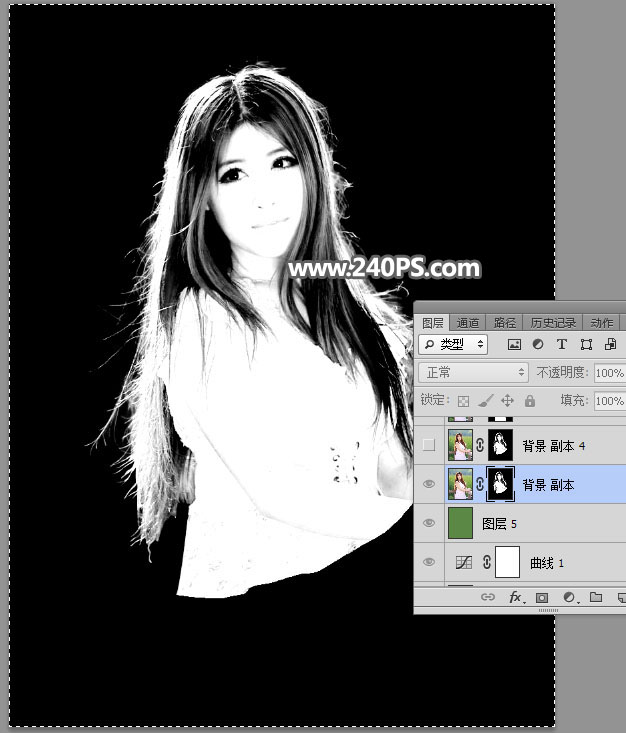Lock transparent pixels of the layer
The width and height of the screenshot is (626, 733).
463,401
